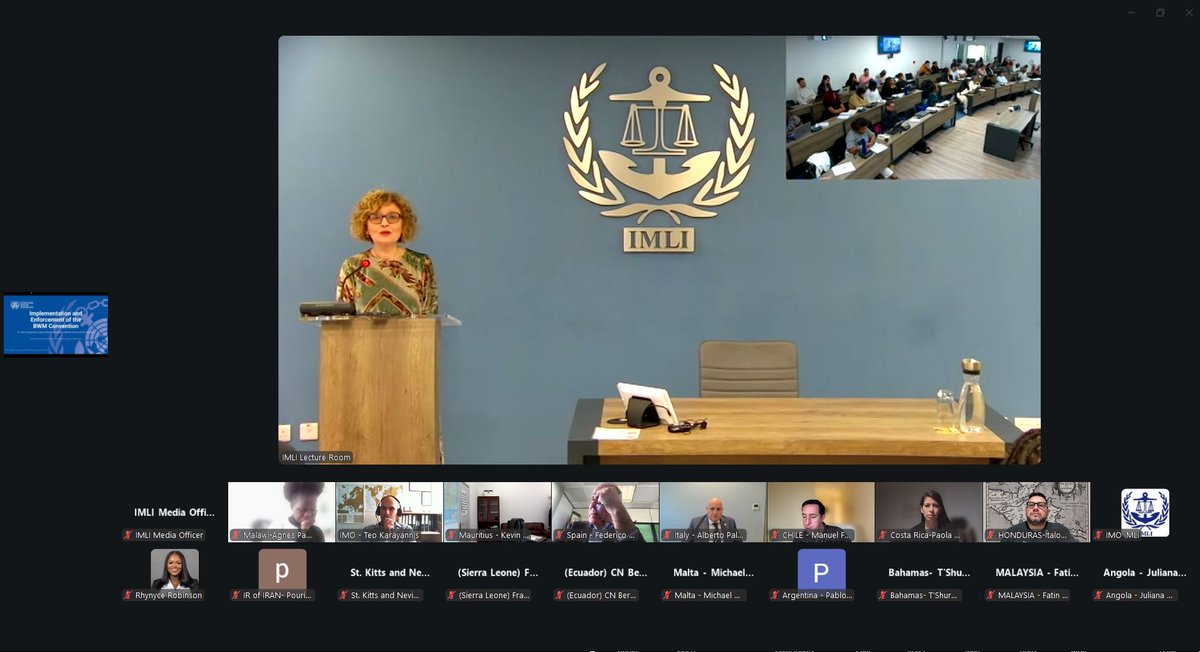Select Rhynyce Robinson's profile photo

click(x=174, y=572)
